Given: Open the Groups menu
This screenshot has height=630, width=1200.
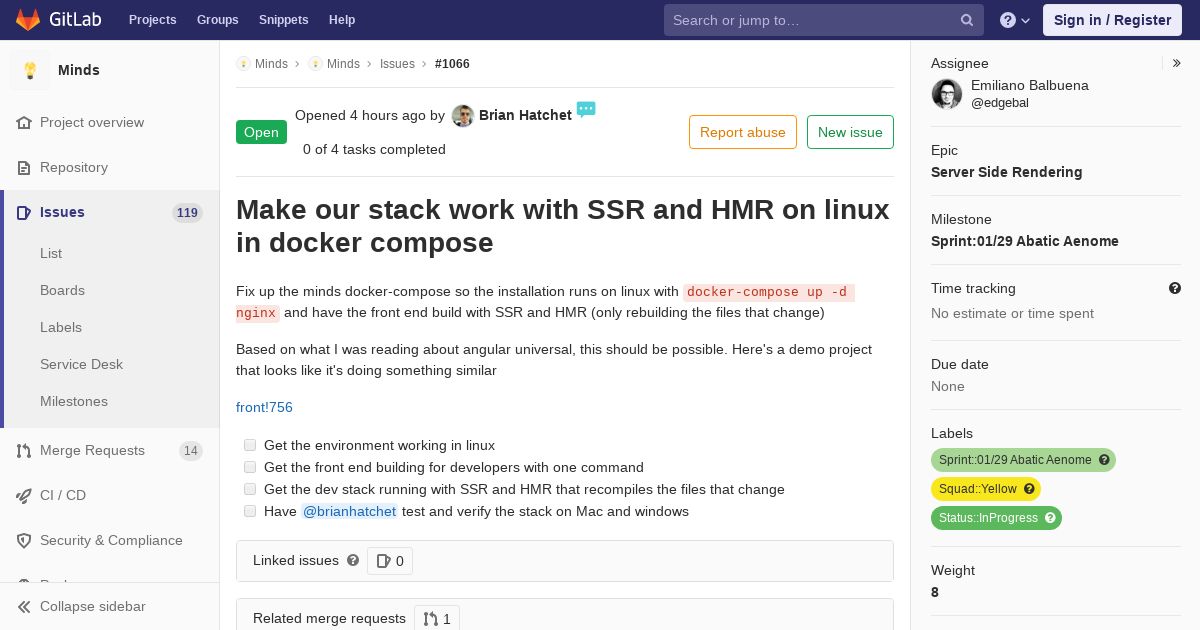Looking at the screenshot, I should click(x=217, y=20).
